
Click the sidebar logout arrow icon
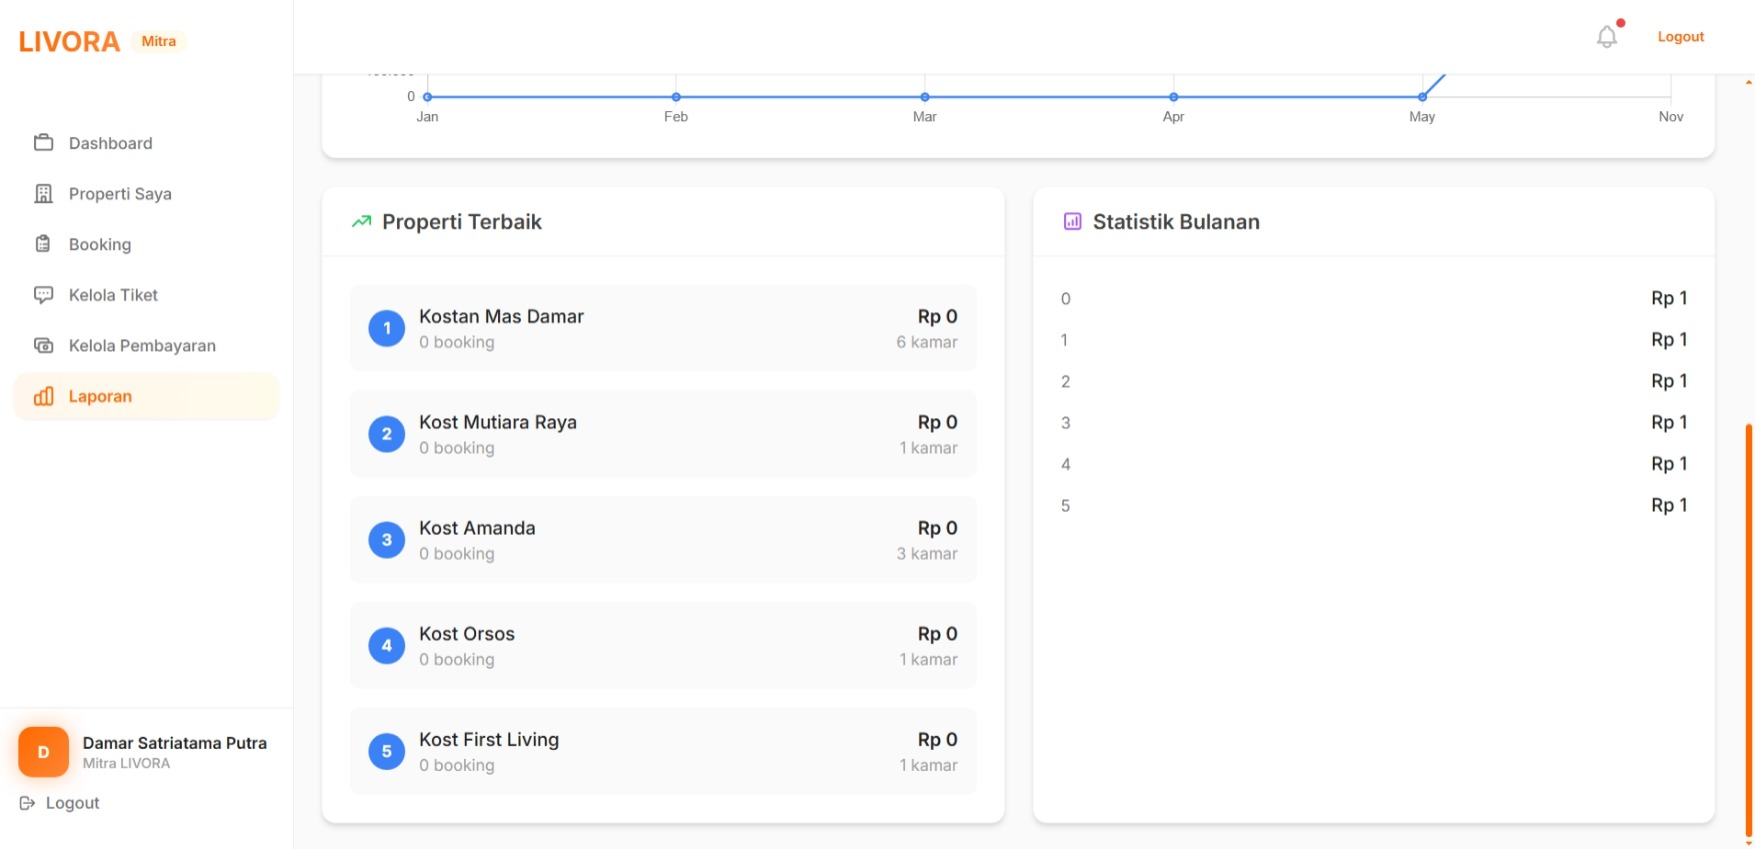[x=27, y=803]
